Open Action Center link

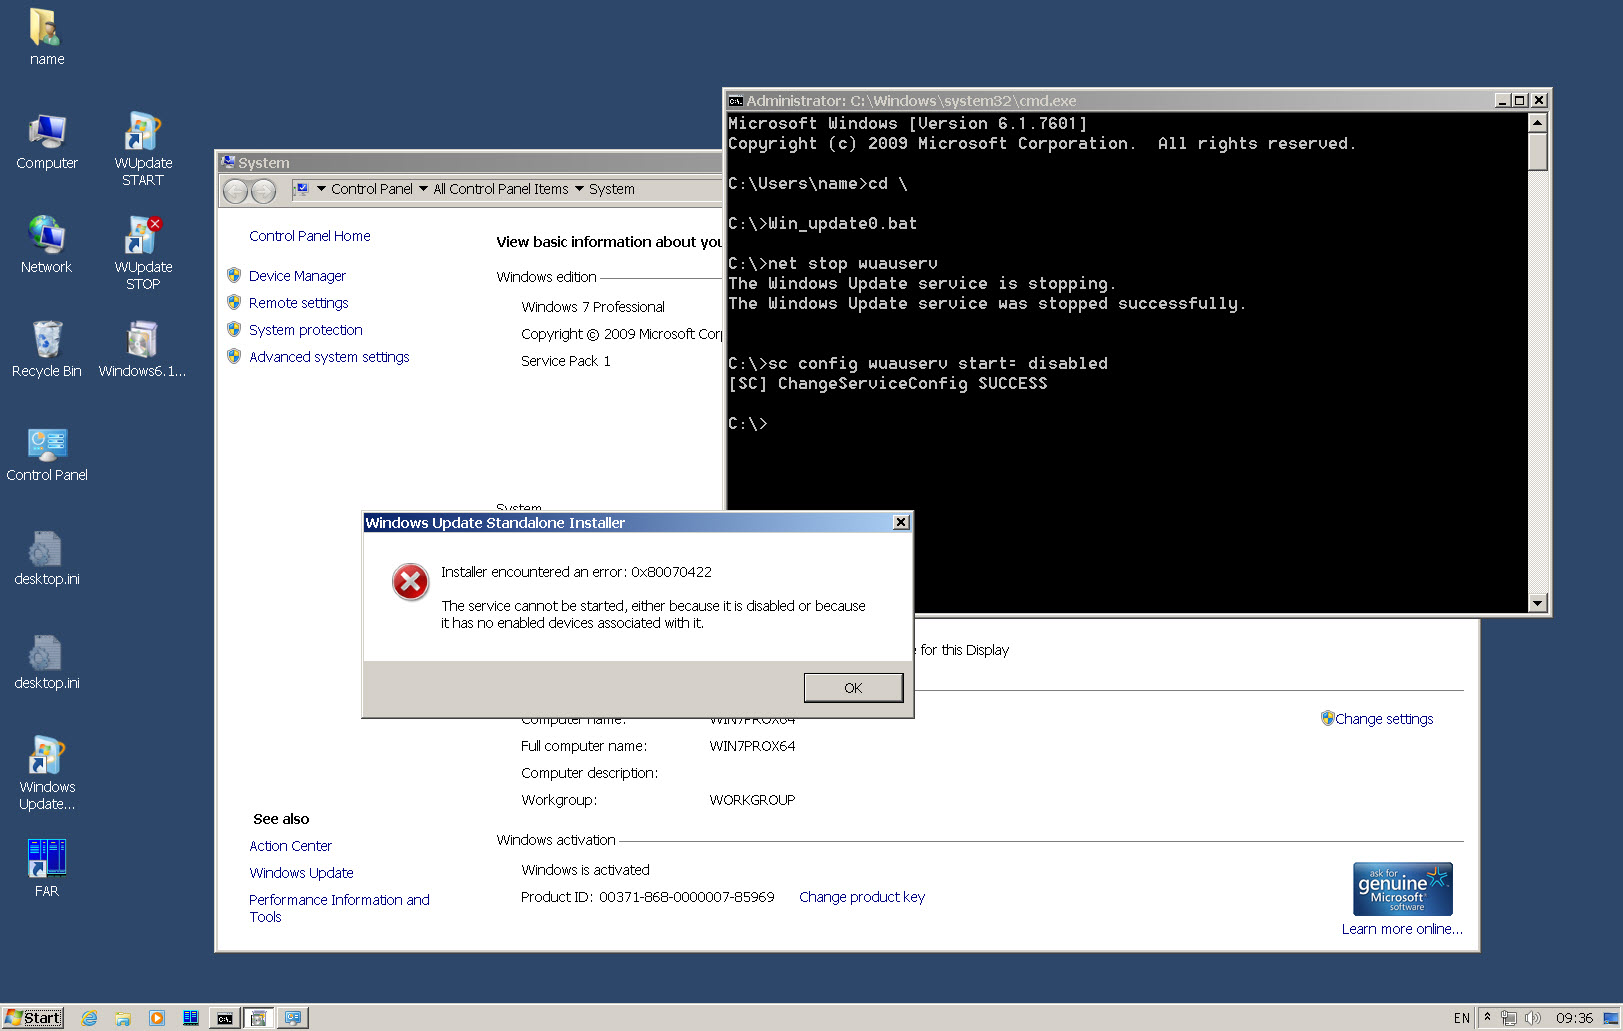coord(290,846)
